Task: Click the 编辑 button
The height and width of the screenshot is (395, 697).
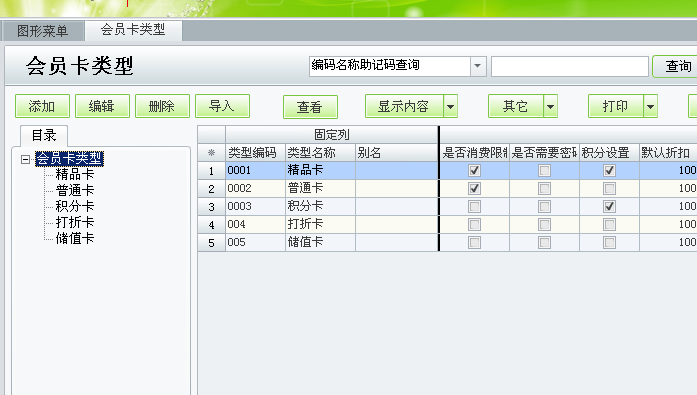Action: (x=102, y=106)
